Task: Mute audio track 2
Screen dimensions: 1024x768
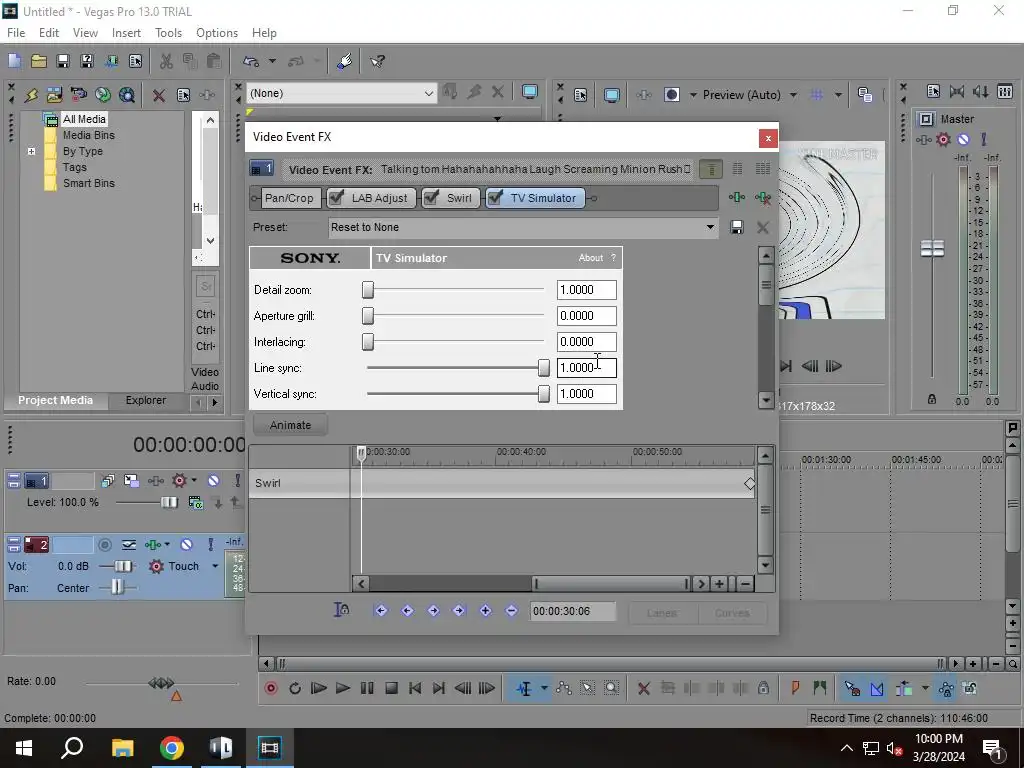Action: tap(186, 545)
